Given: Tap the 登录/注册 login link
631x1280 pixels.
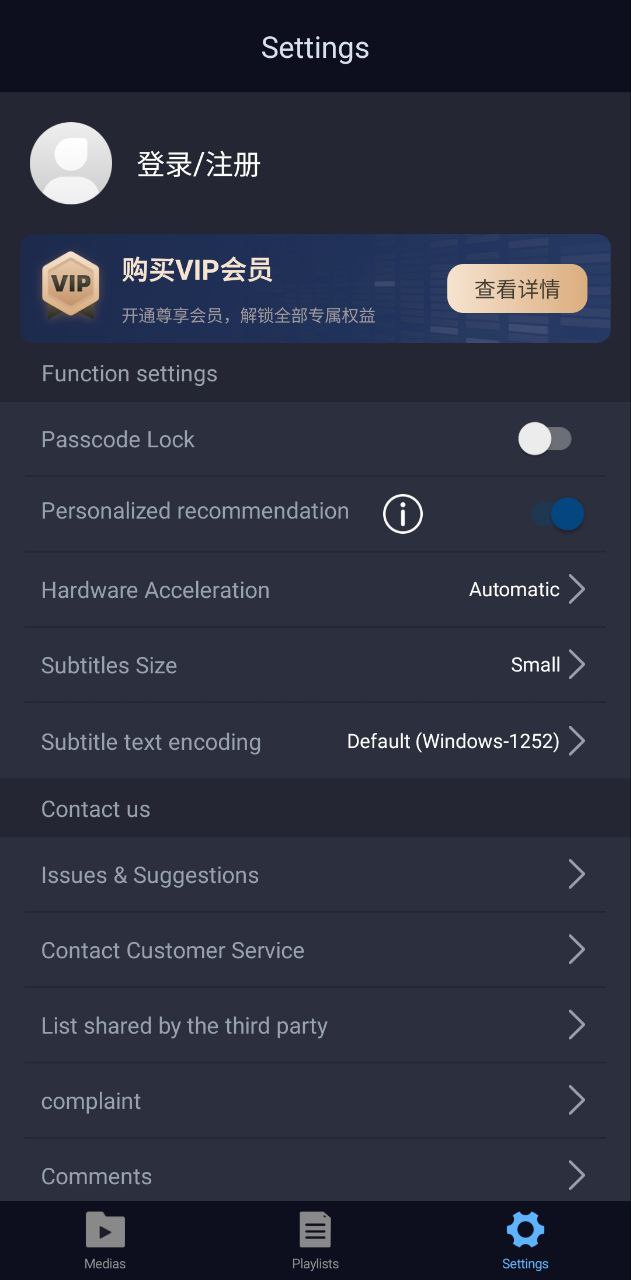Looking at the screenshot, I should point(199,164).
